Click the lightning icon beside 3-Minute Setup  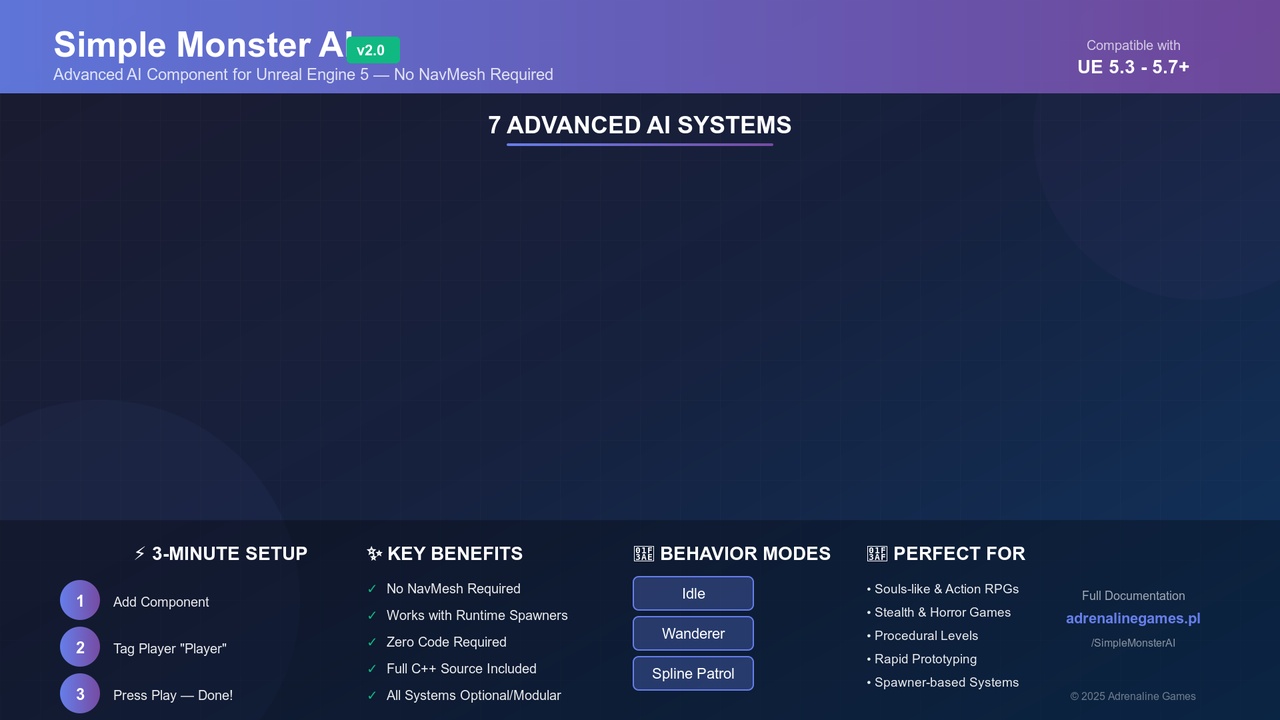coord(140,553)
